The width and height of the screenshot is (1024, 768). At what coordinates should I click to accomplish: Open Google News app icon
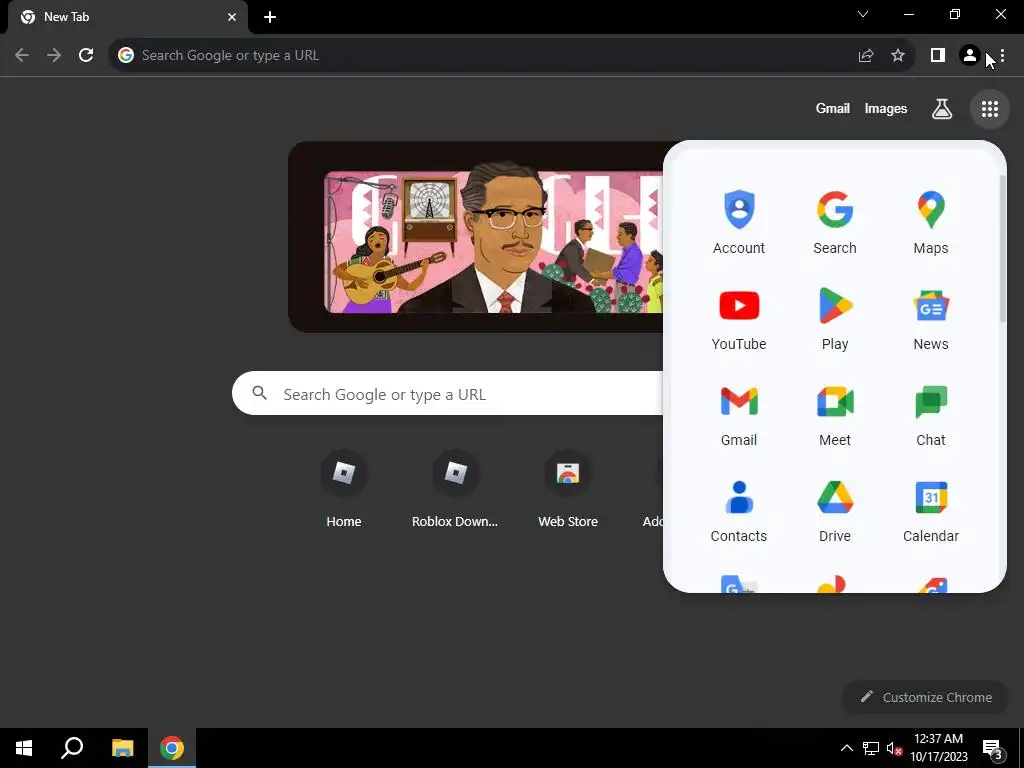tap(931, 319)
